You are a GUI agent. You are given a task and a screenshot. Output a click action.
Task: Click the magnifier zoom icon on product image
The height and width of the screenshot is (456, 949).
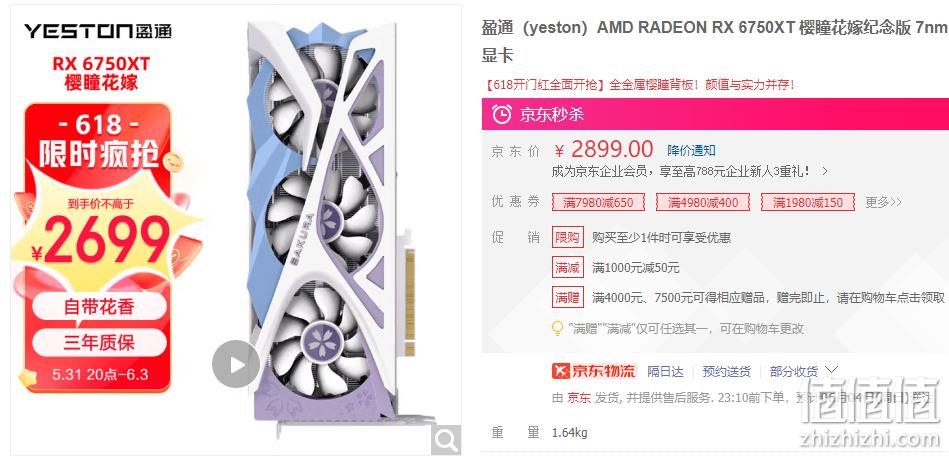tap(446, 440)
